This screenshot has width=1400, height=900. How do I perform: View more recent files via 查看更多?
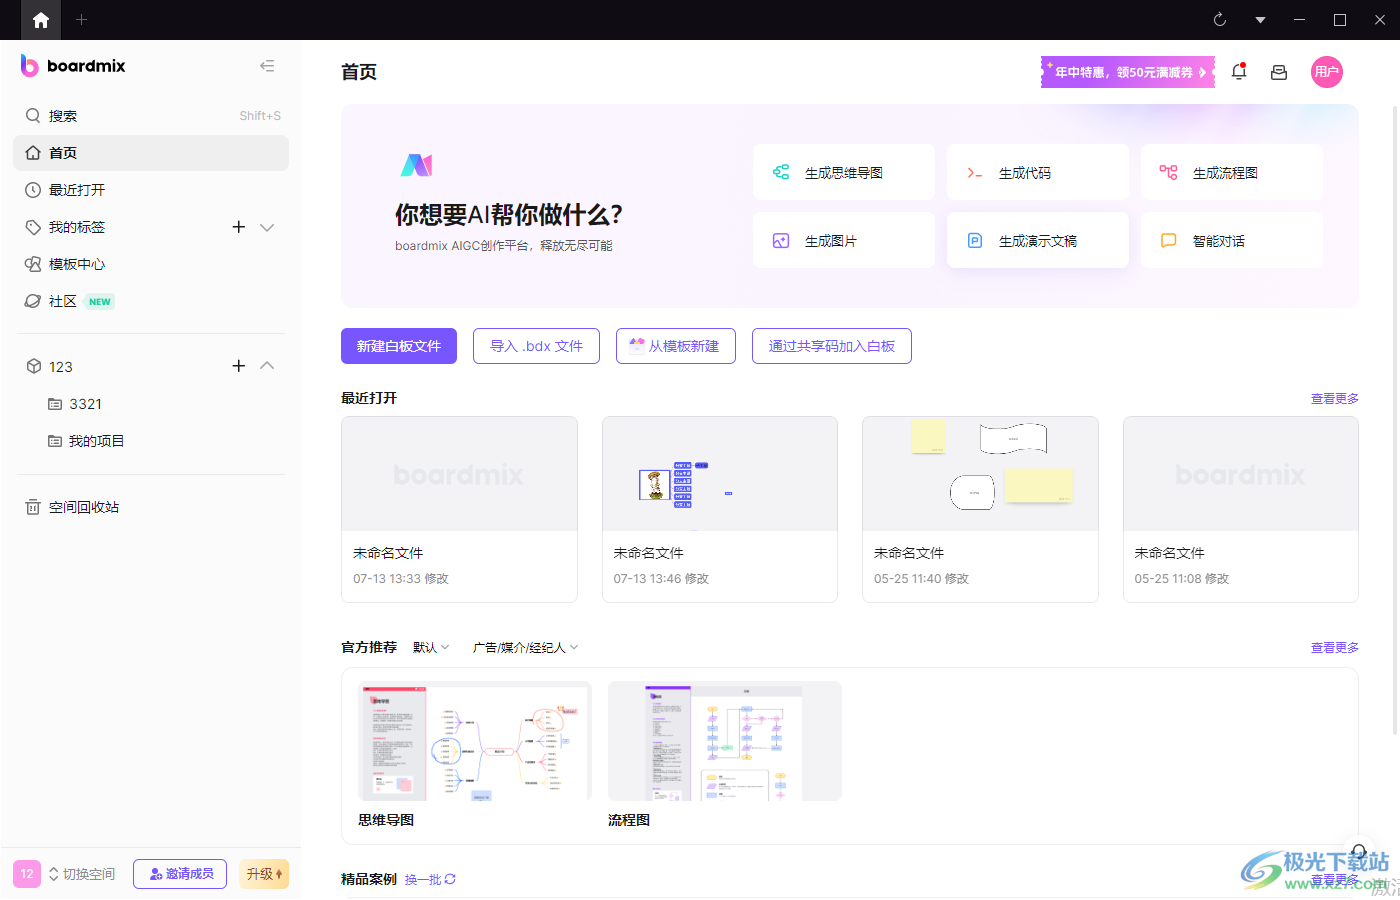click(1335, 398)
